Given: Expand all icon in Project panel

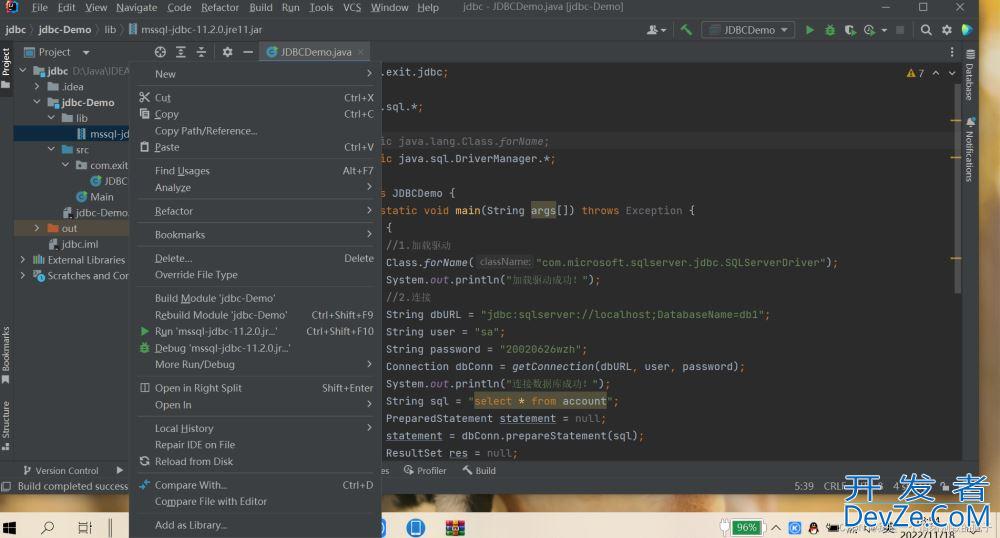Looking at the screenshot, I should pos(180,52).
